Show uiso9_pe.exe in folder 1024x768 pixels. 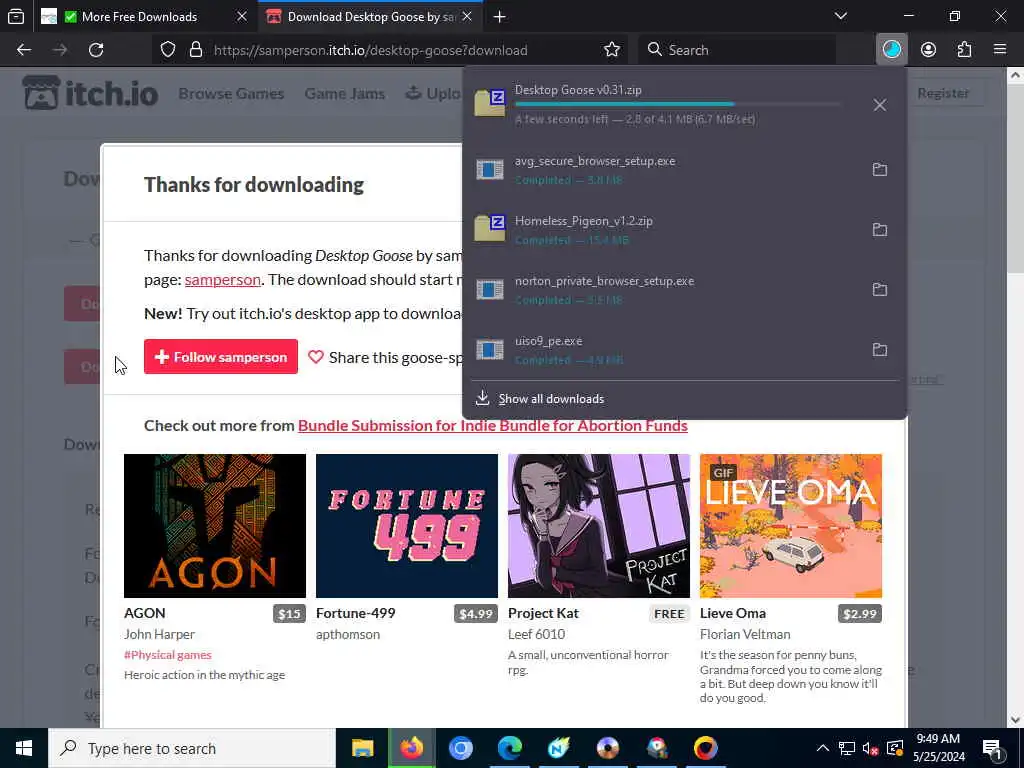(880, 349)
